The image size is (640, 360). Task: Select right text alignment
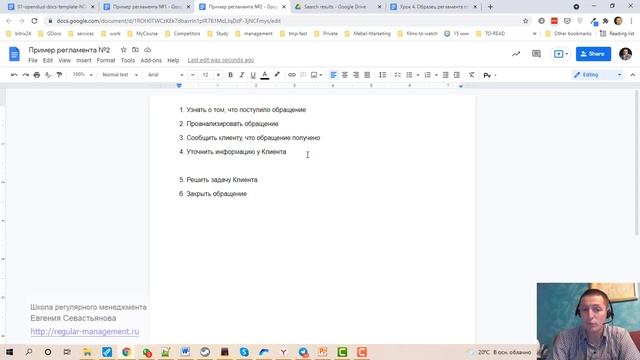[x=356, y=75]
